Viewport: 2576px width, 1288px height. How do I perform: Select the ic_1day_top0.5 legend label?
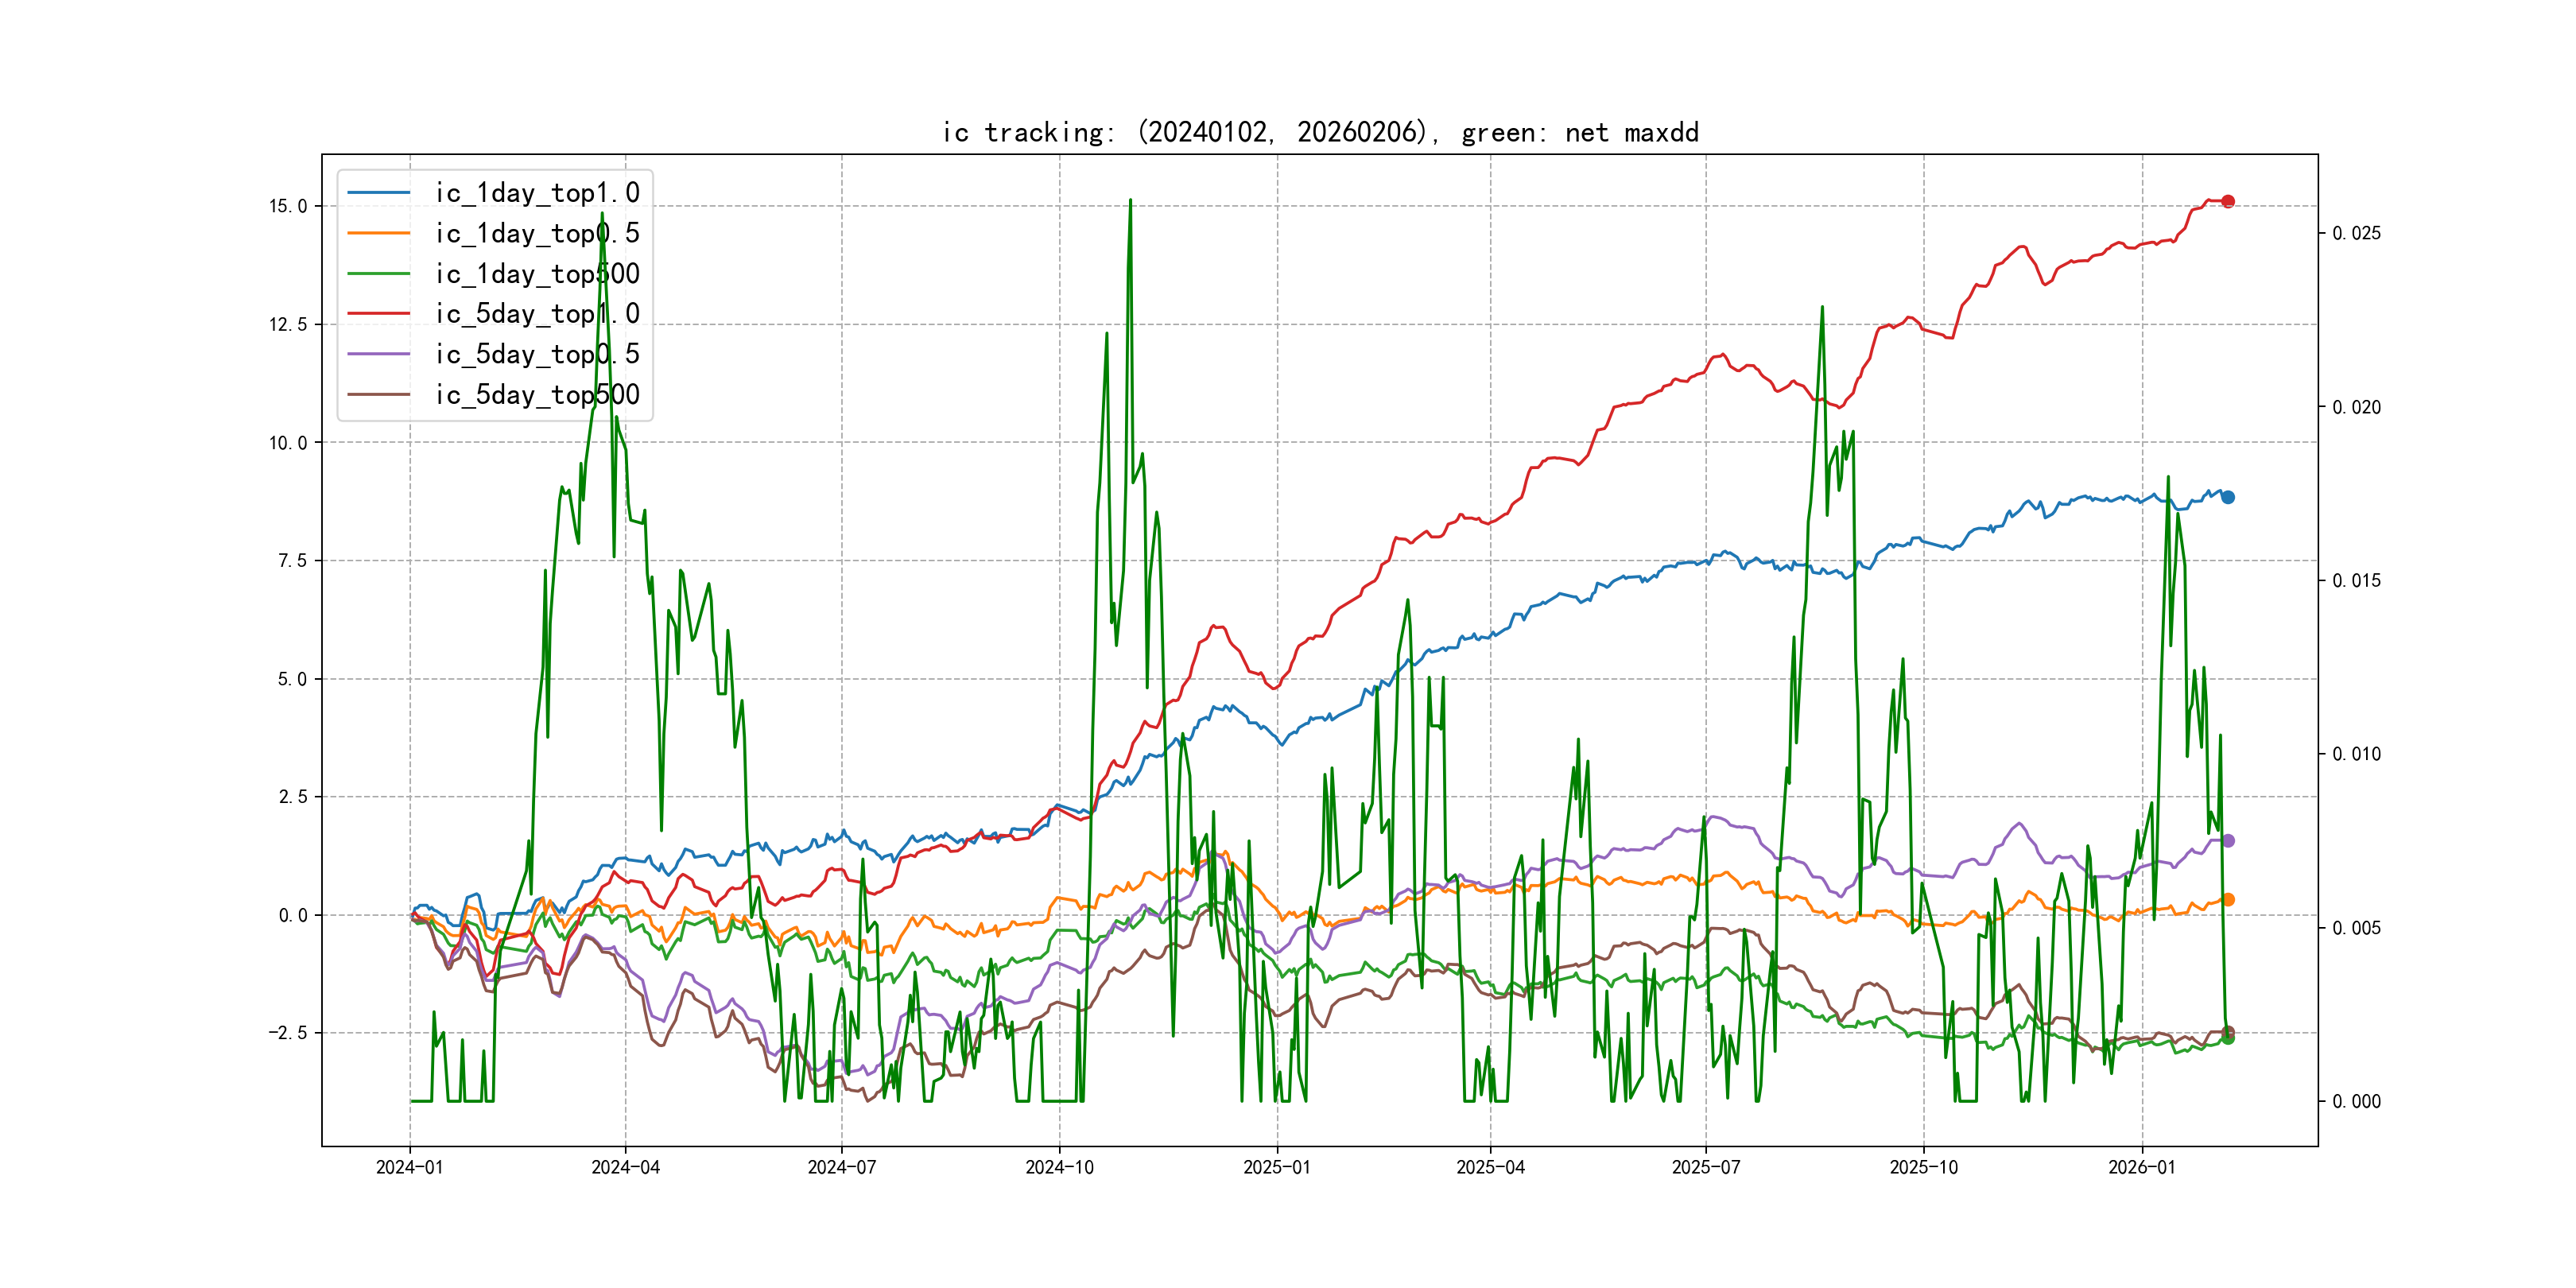pos(537,234)
